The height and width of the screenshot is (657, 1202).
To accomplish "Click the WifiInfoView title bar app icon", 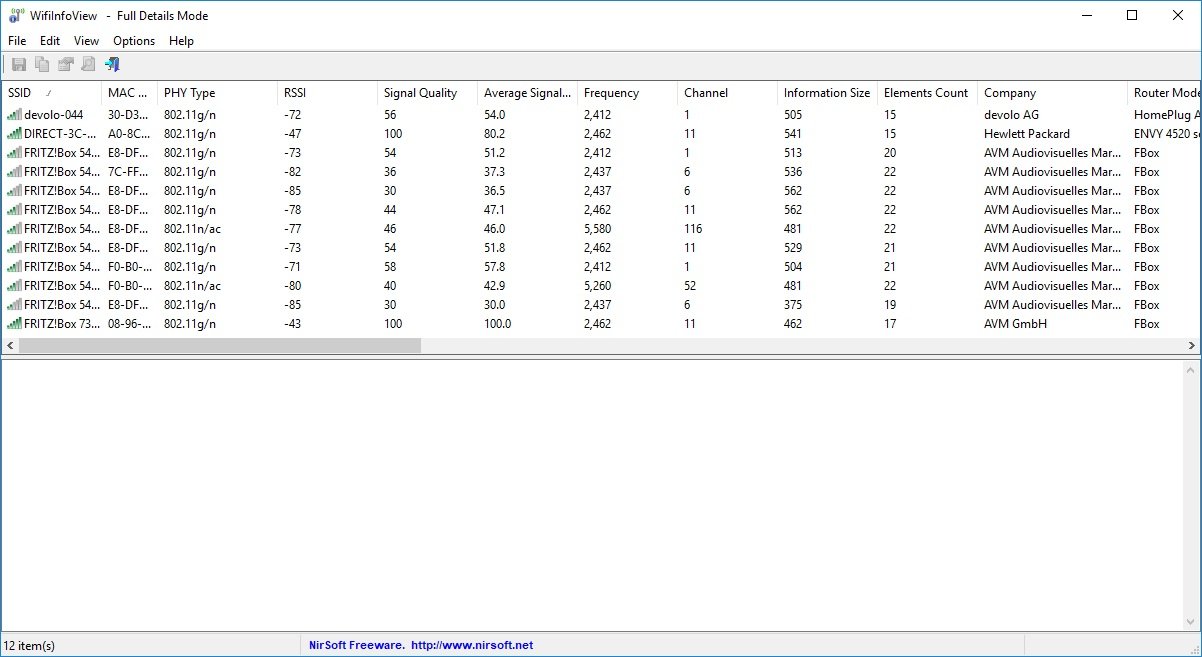I will click(15, 16).
